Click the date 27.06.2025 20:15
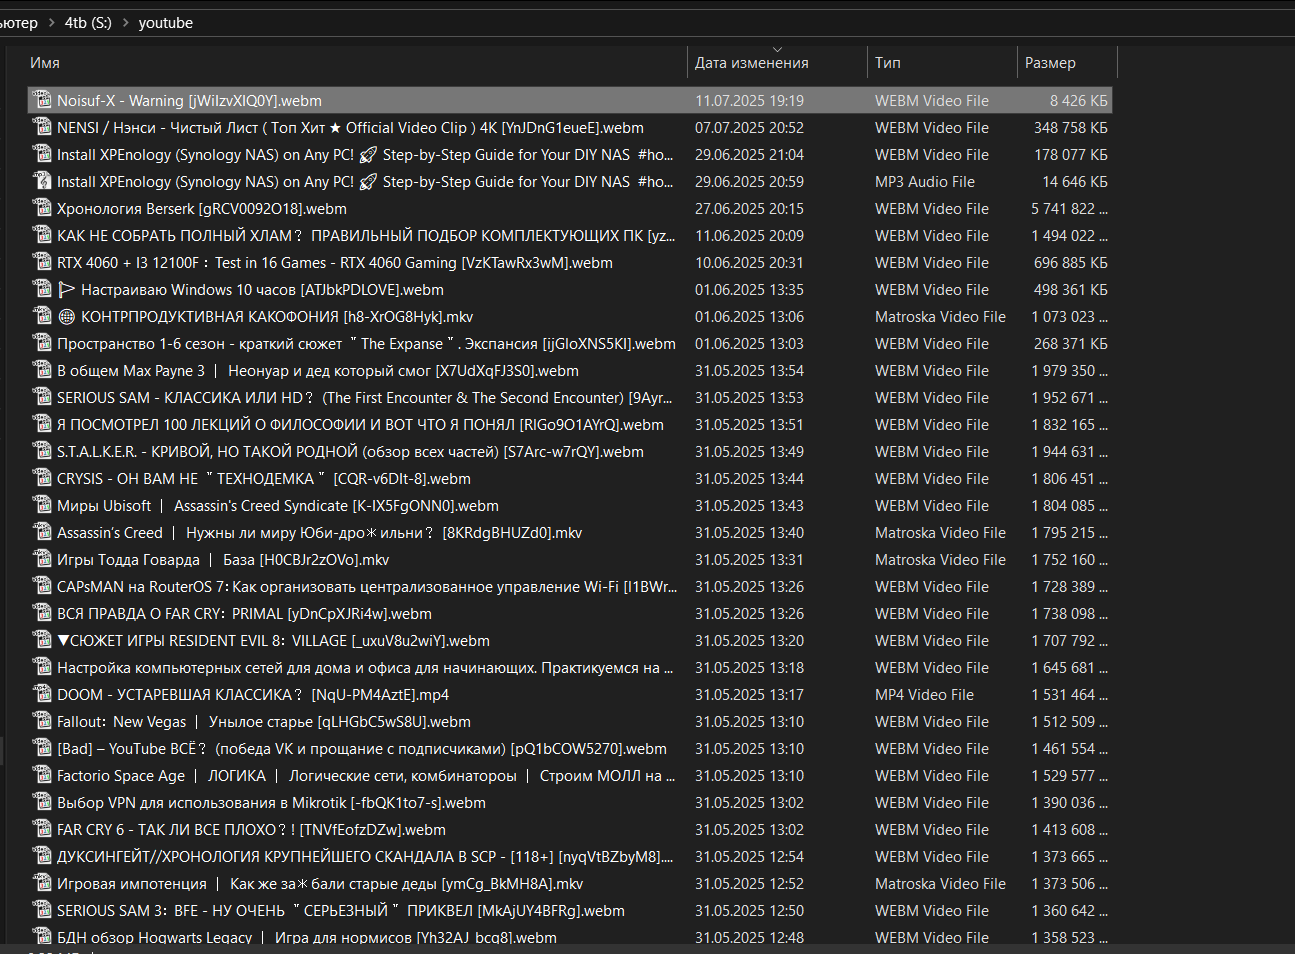This screenshot has height=954, width=1295. pyautogui.click(x=750, y=208)
